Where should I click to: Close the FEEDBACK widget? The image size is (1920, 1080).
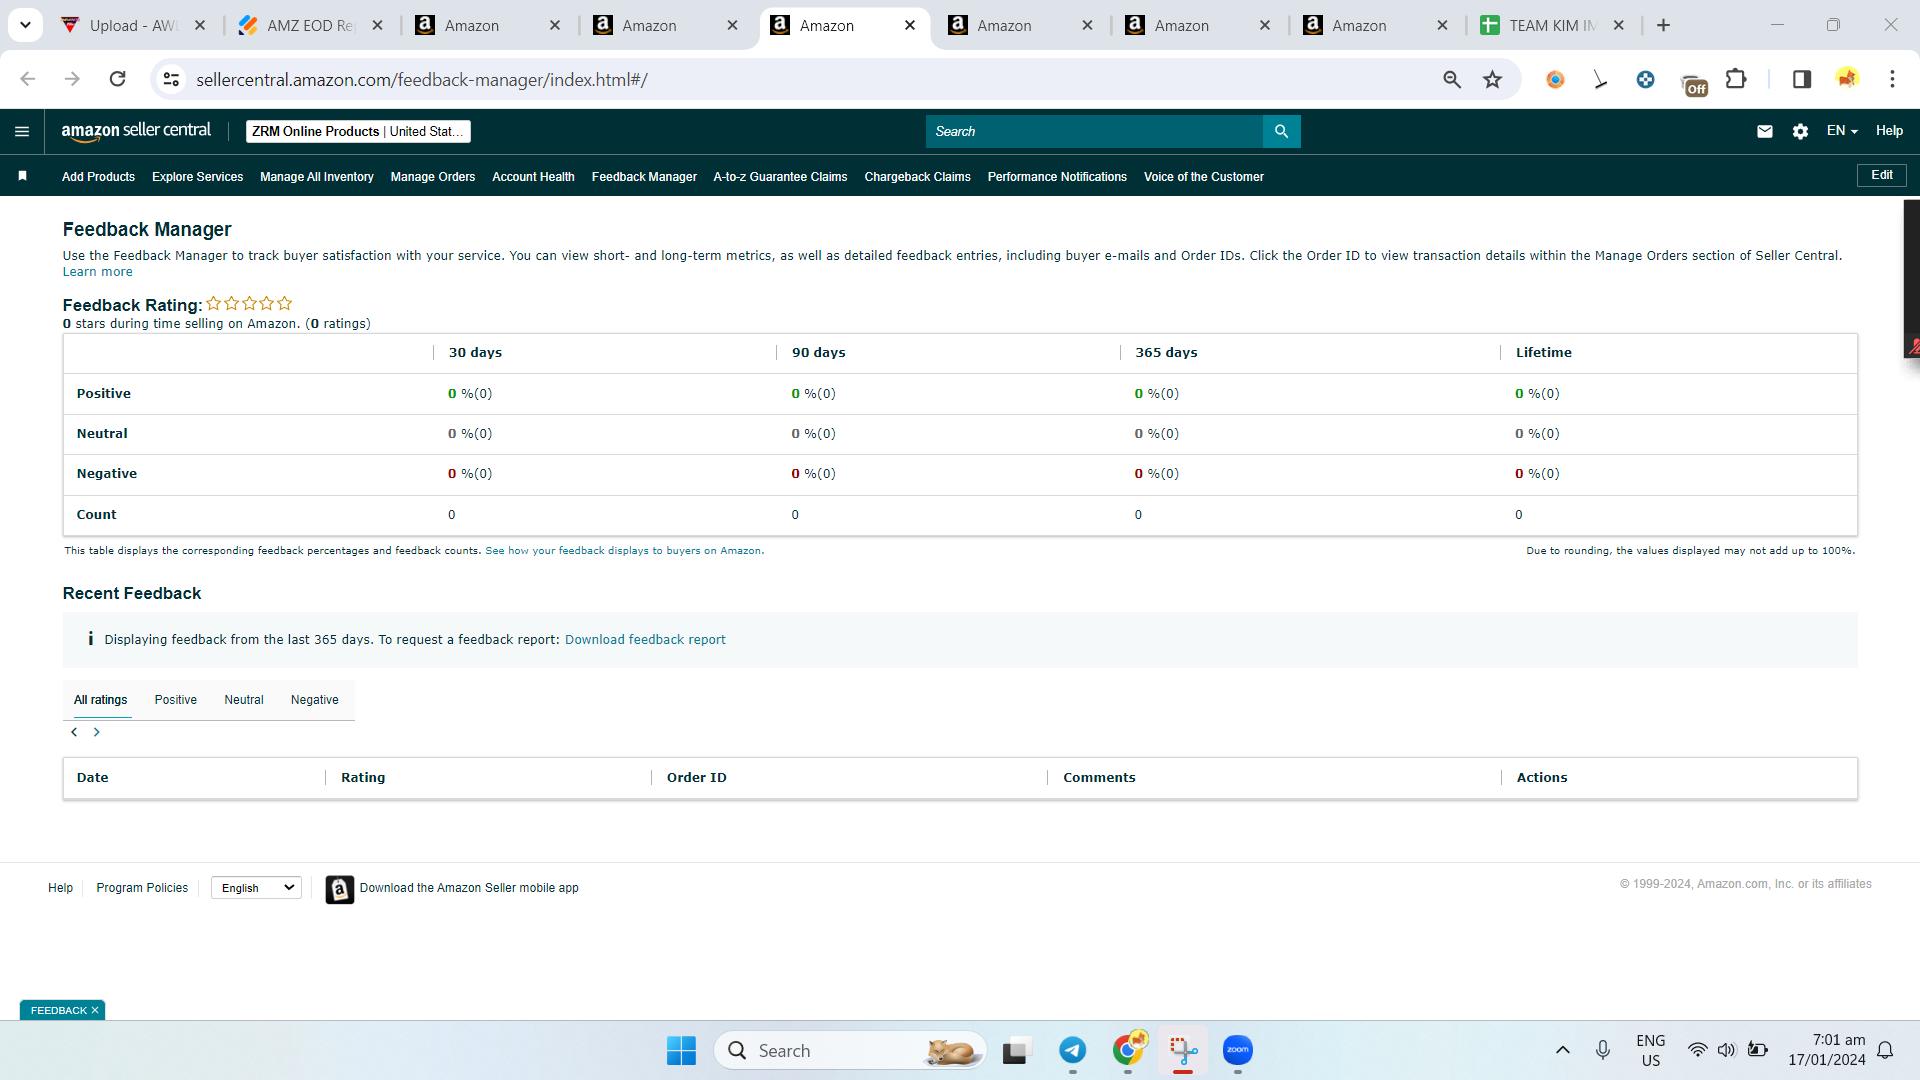(95, 1011)
